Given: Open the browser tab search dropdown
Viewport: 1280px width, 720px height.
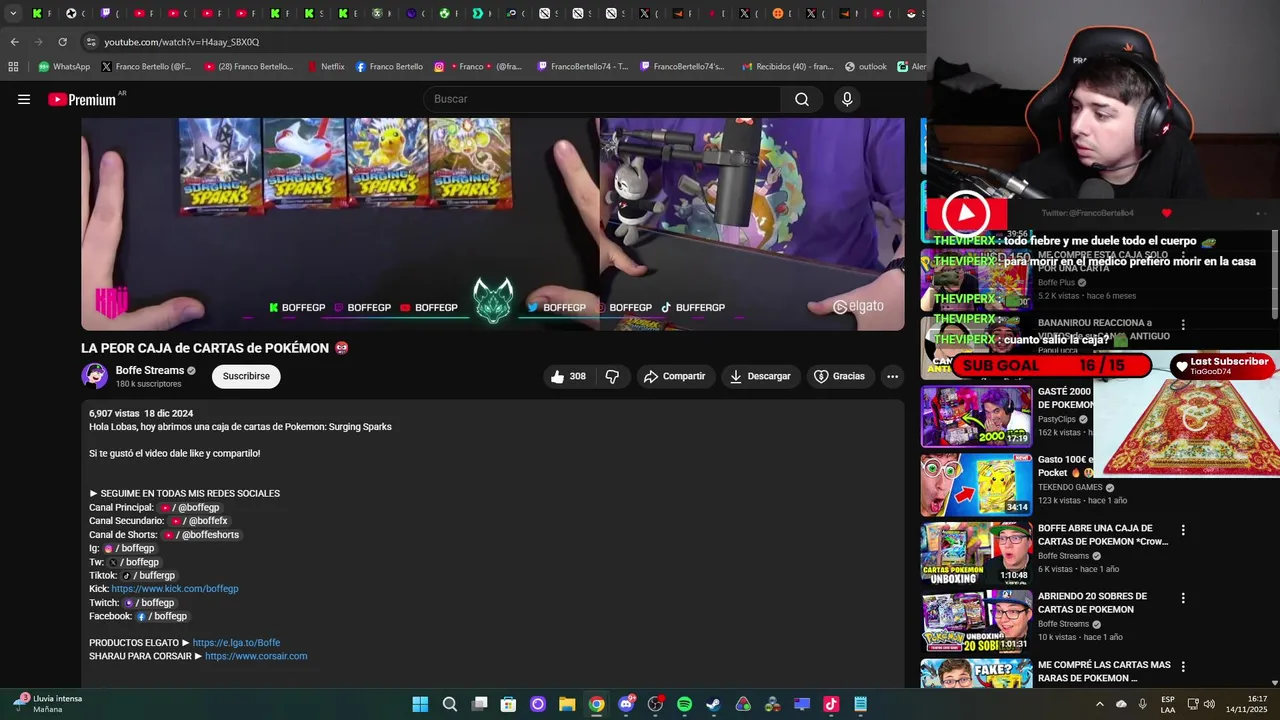Looking at the screenshot, I should [x=13, y=13].
